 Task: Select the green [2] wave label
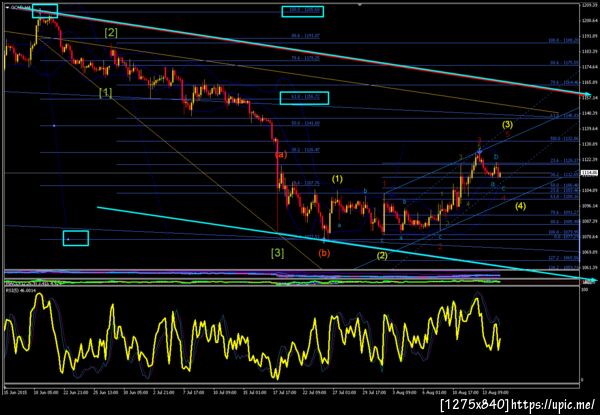tap(111, 33)
